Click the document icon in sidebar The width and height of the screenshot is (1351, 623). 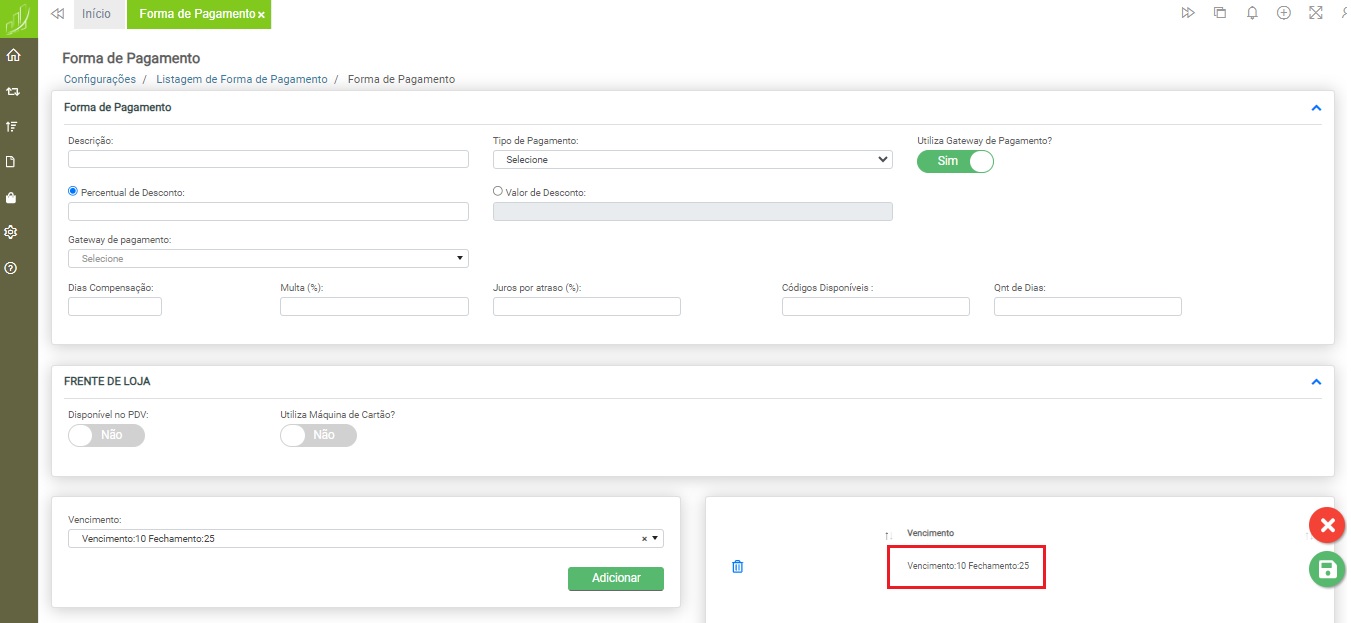12,162
